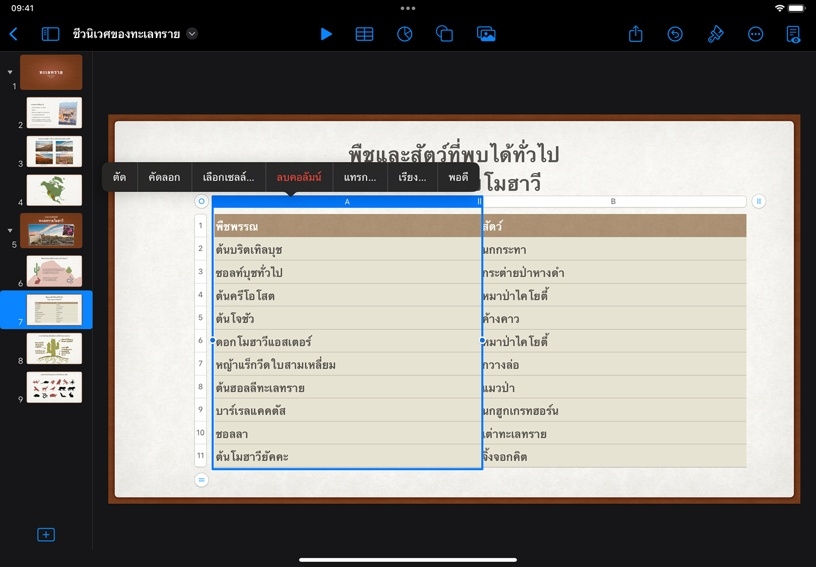This screenshot has width=816, height=567.
Task: Tap the share icon
Action: [x=635, y=34]
